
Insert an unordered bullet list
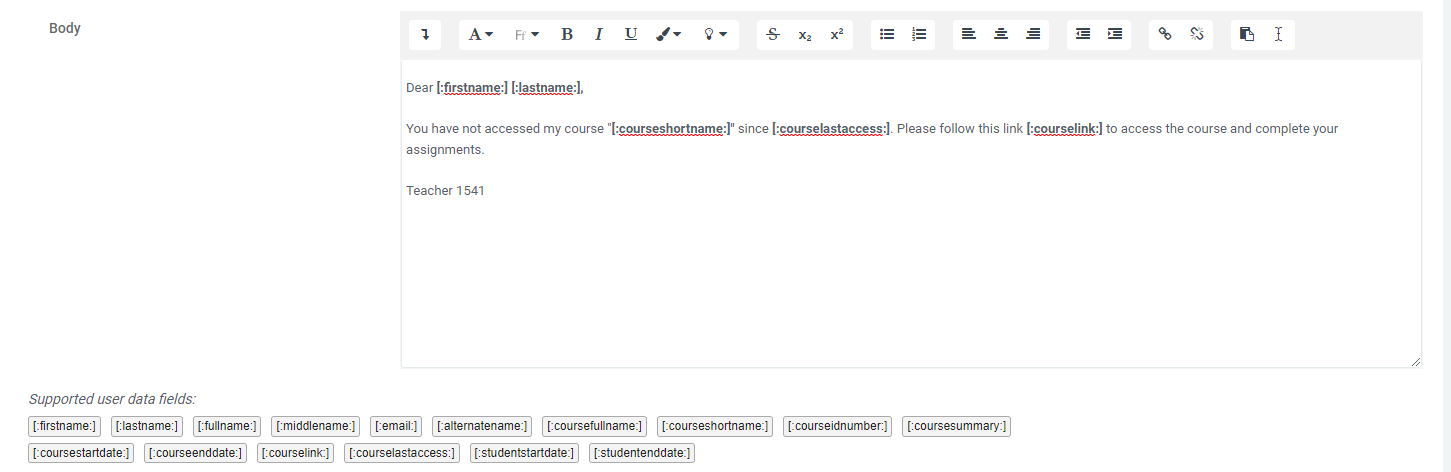[887, 35]
